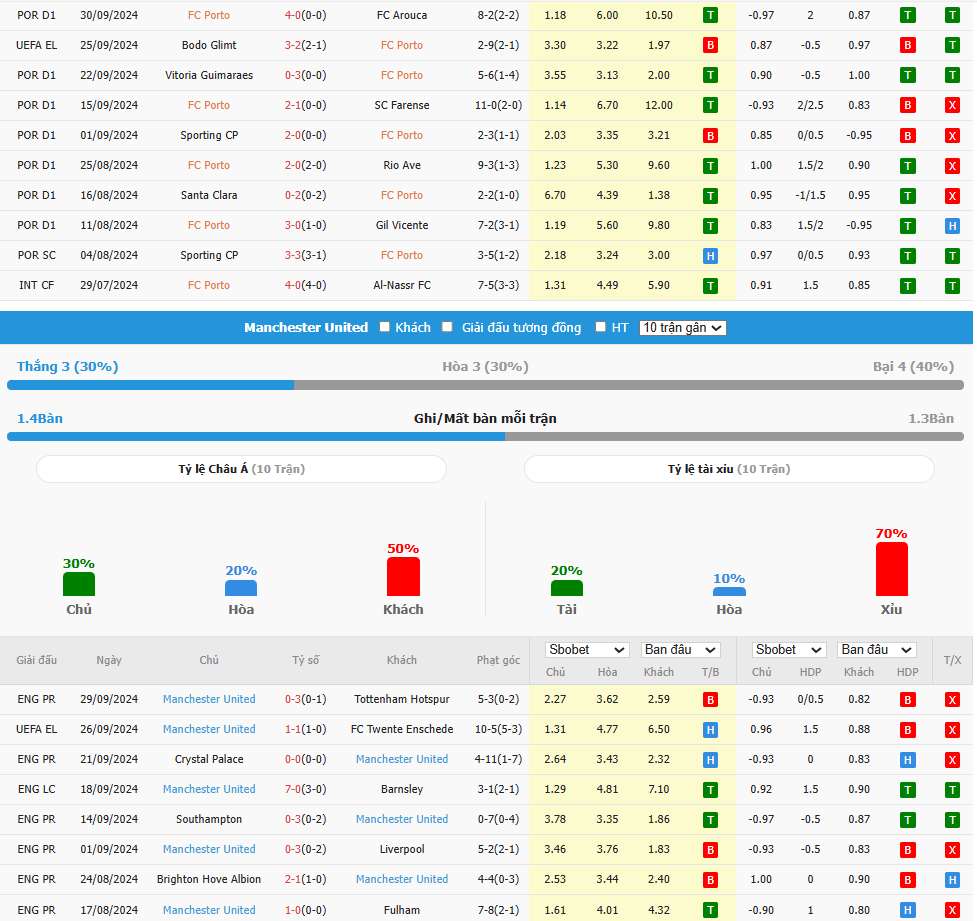Click blue H result badge in POR SC row

710,255
